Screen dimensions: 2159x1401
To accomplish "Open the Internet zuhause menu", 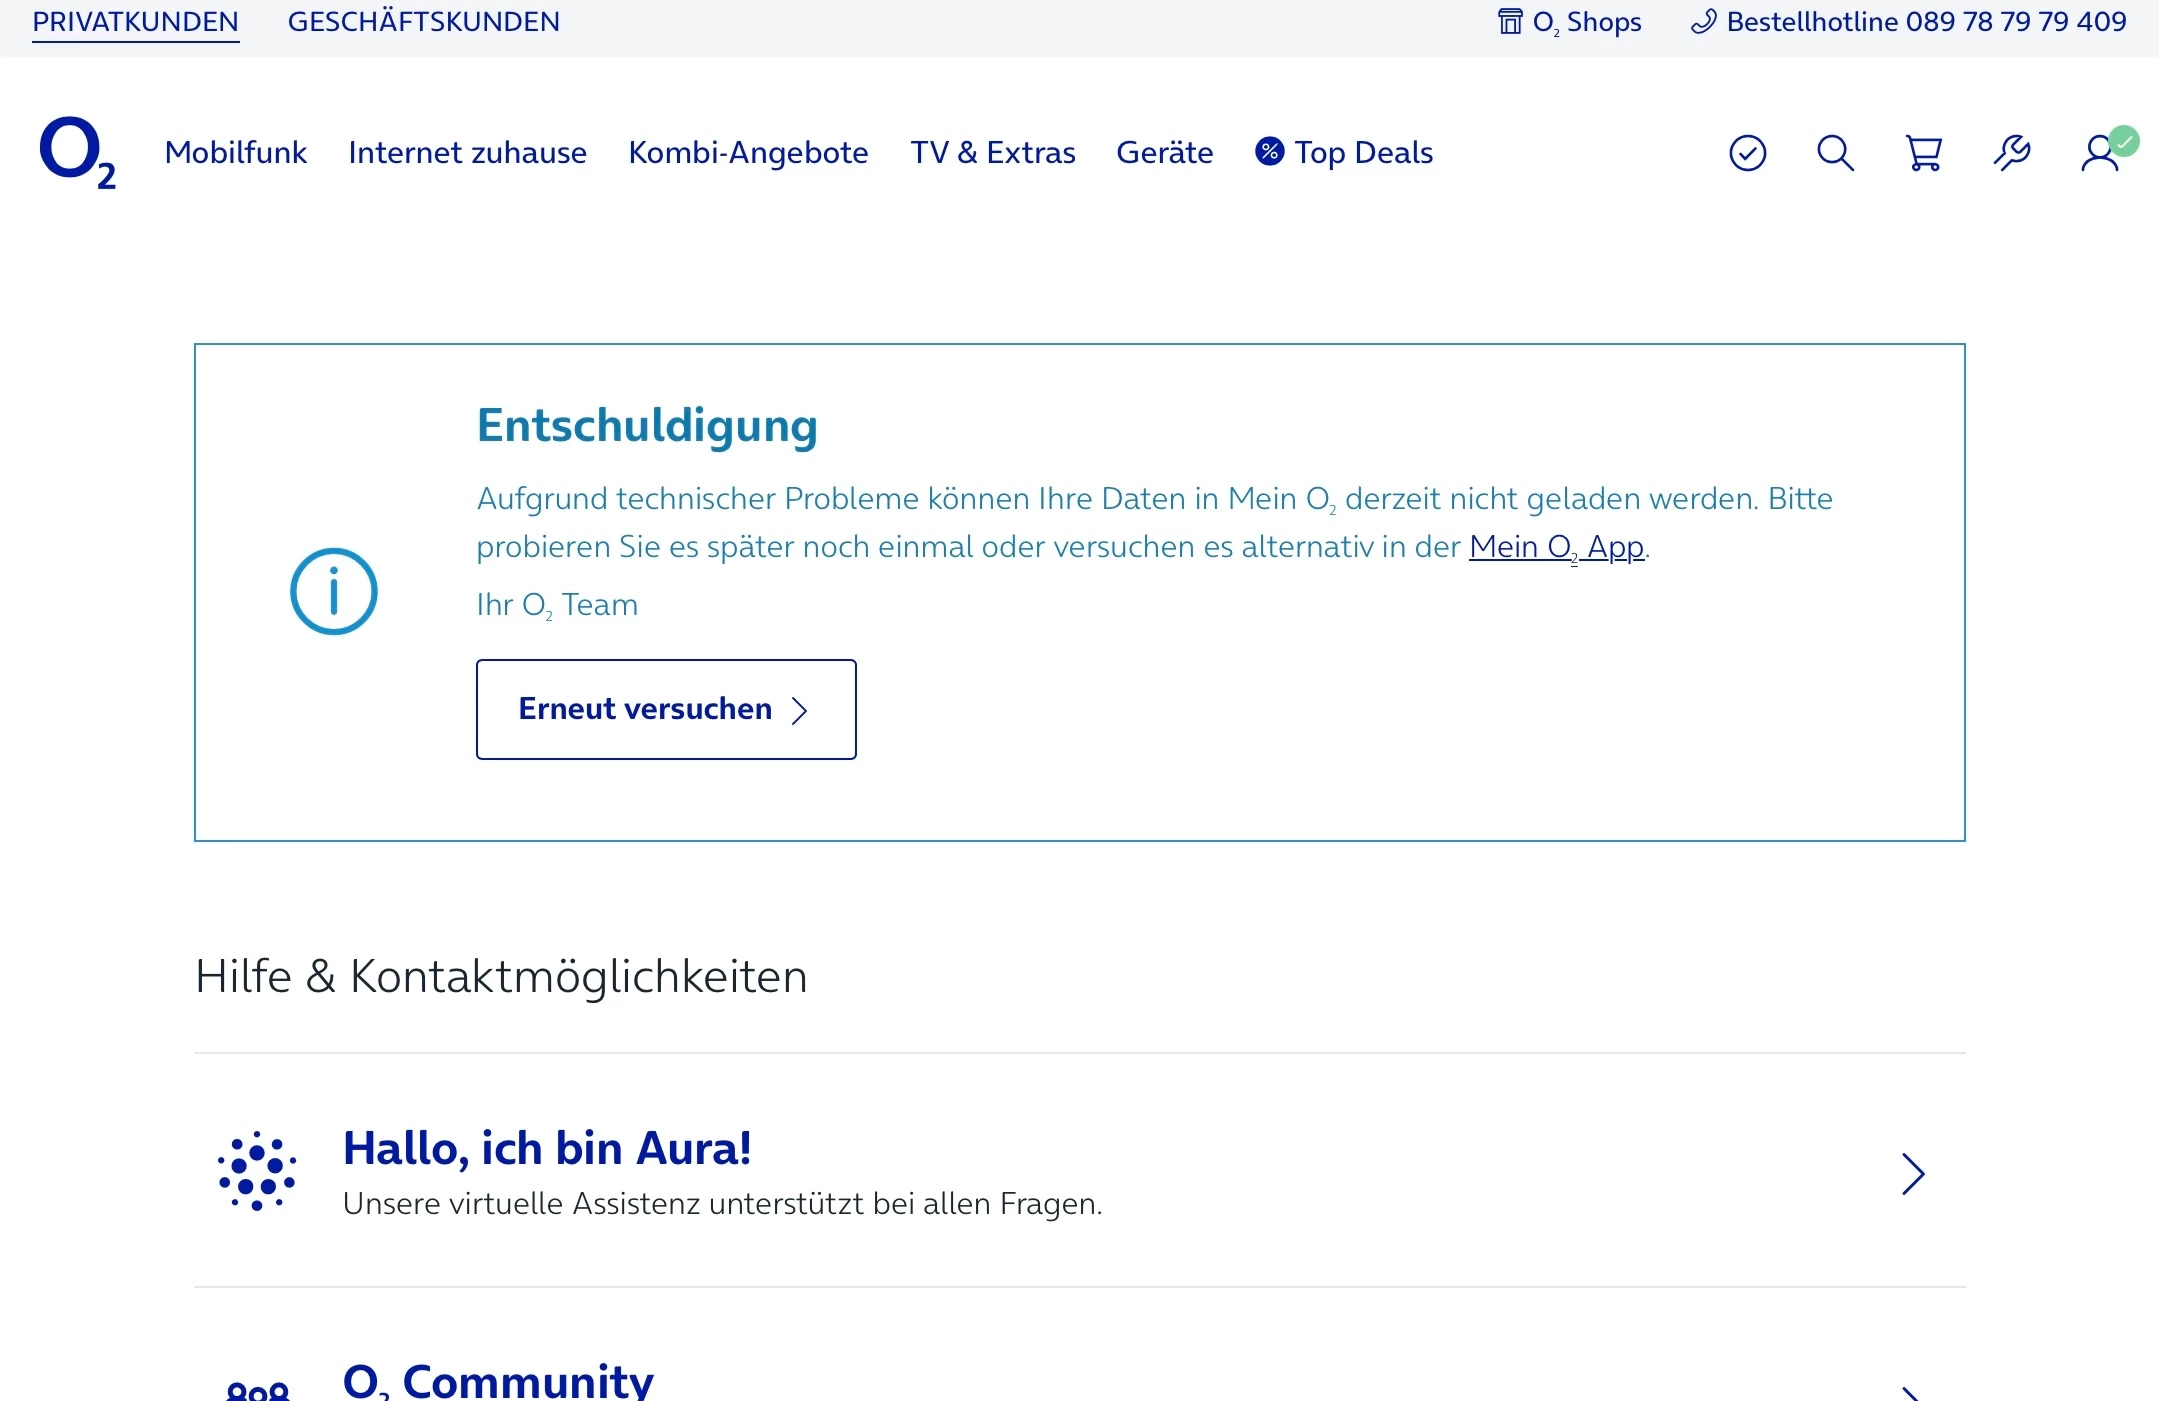I will click(467, 152).
